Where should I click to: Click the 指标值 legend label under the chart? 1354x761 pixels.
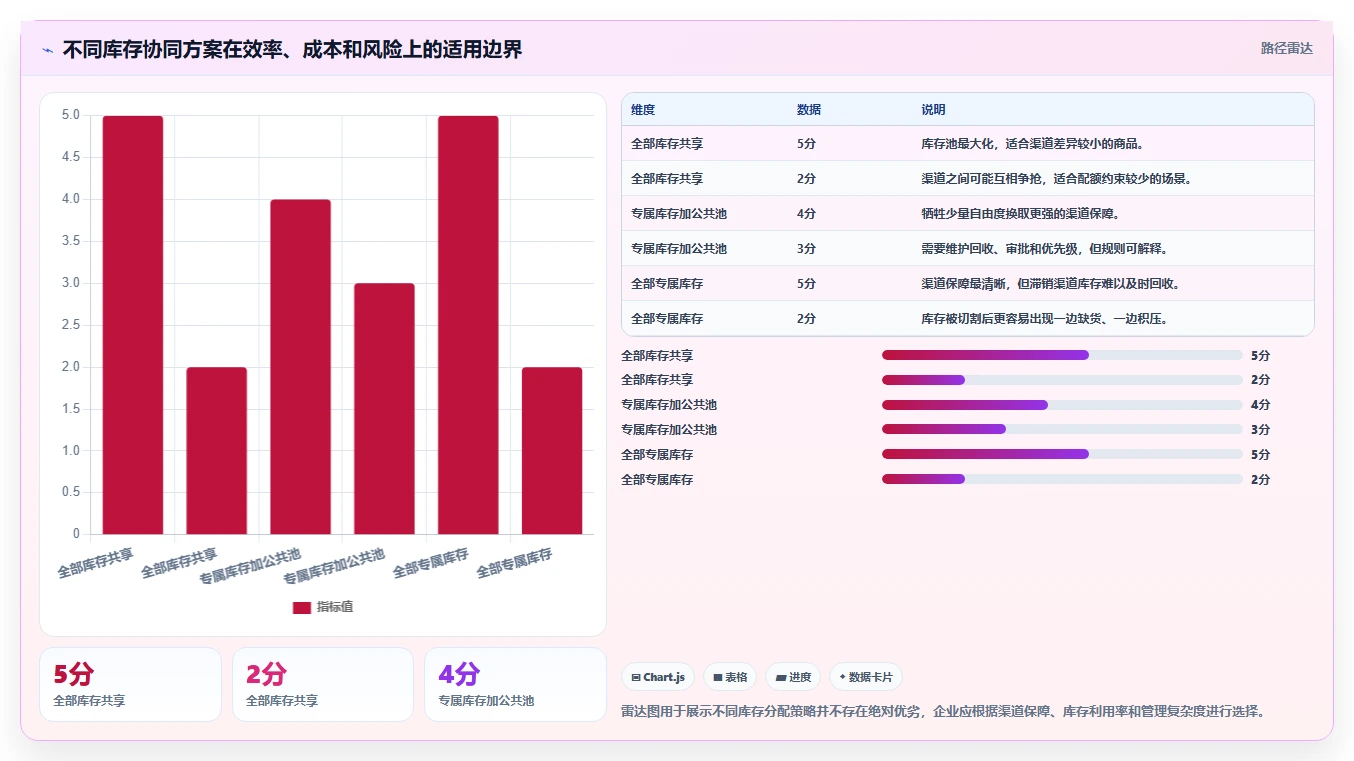[x=335, y=607]
